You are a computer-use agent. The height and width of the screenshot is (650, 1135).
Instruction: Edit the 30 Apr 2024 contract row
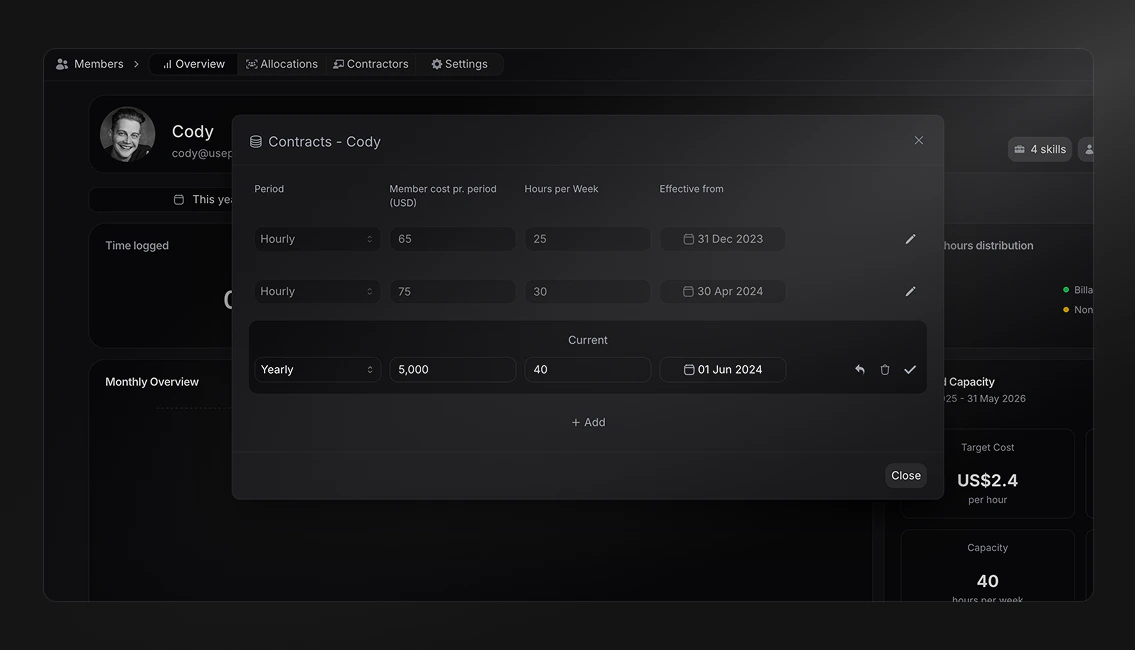(x=910, y=291)
